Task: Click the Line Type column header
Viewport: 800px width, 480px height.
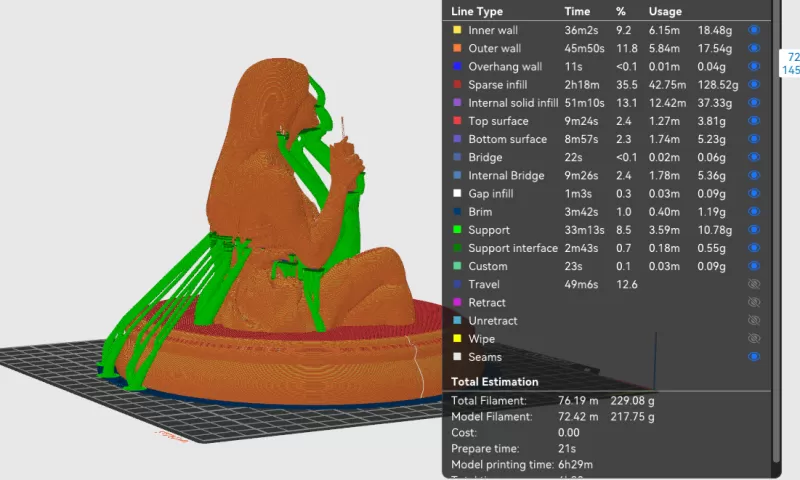Action: click(477, 11)
